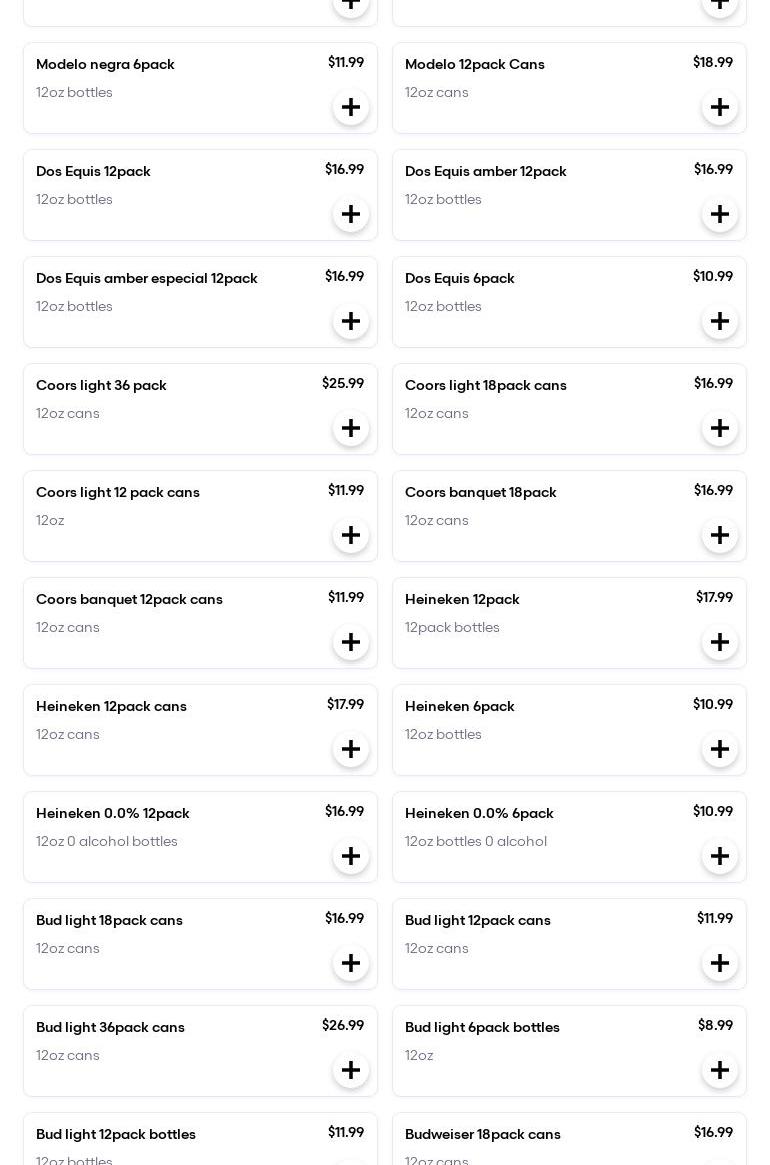770x1165 pixels.
Task: Add Dos Equis amber 12pack
Action: pyautogui.click(x=720, y=215)
